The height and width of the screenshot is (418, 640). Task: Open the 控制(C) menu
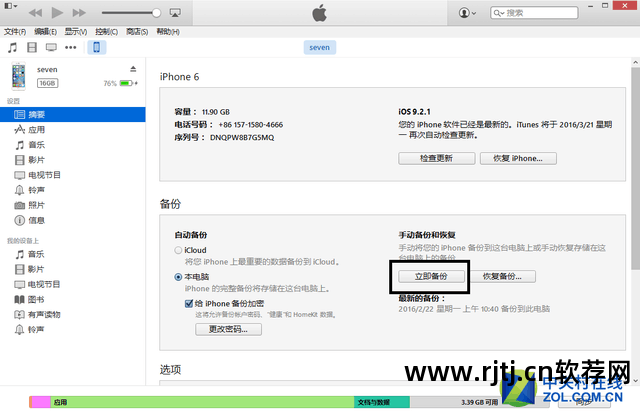point(107,31)
